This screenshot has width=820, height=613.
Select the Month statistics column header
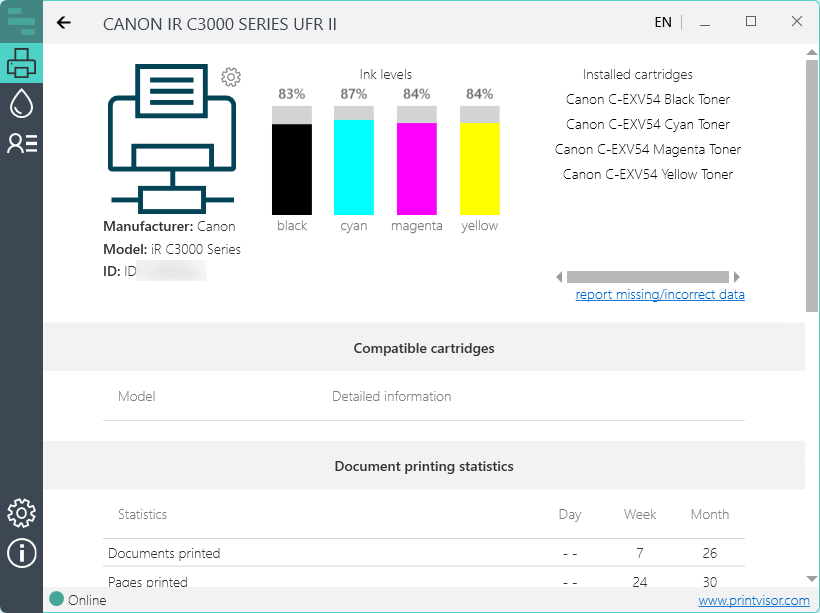point(709,514)
